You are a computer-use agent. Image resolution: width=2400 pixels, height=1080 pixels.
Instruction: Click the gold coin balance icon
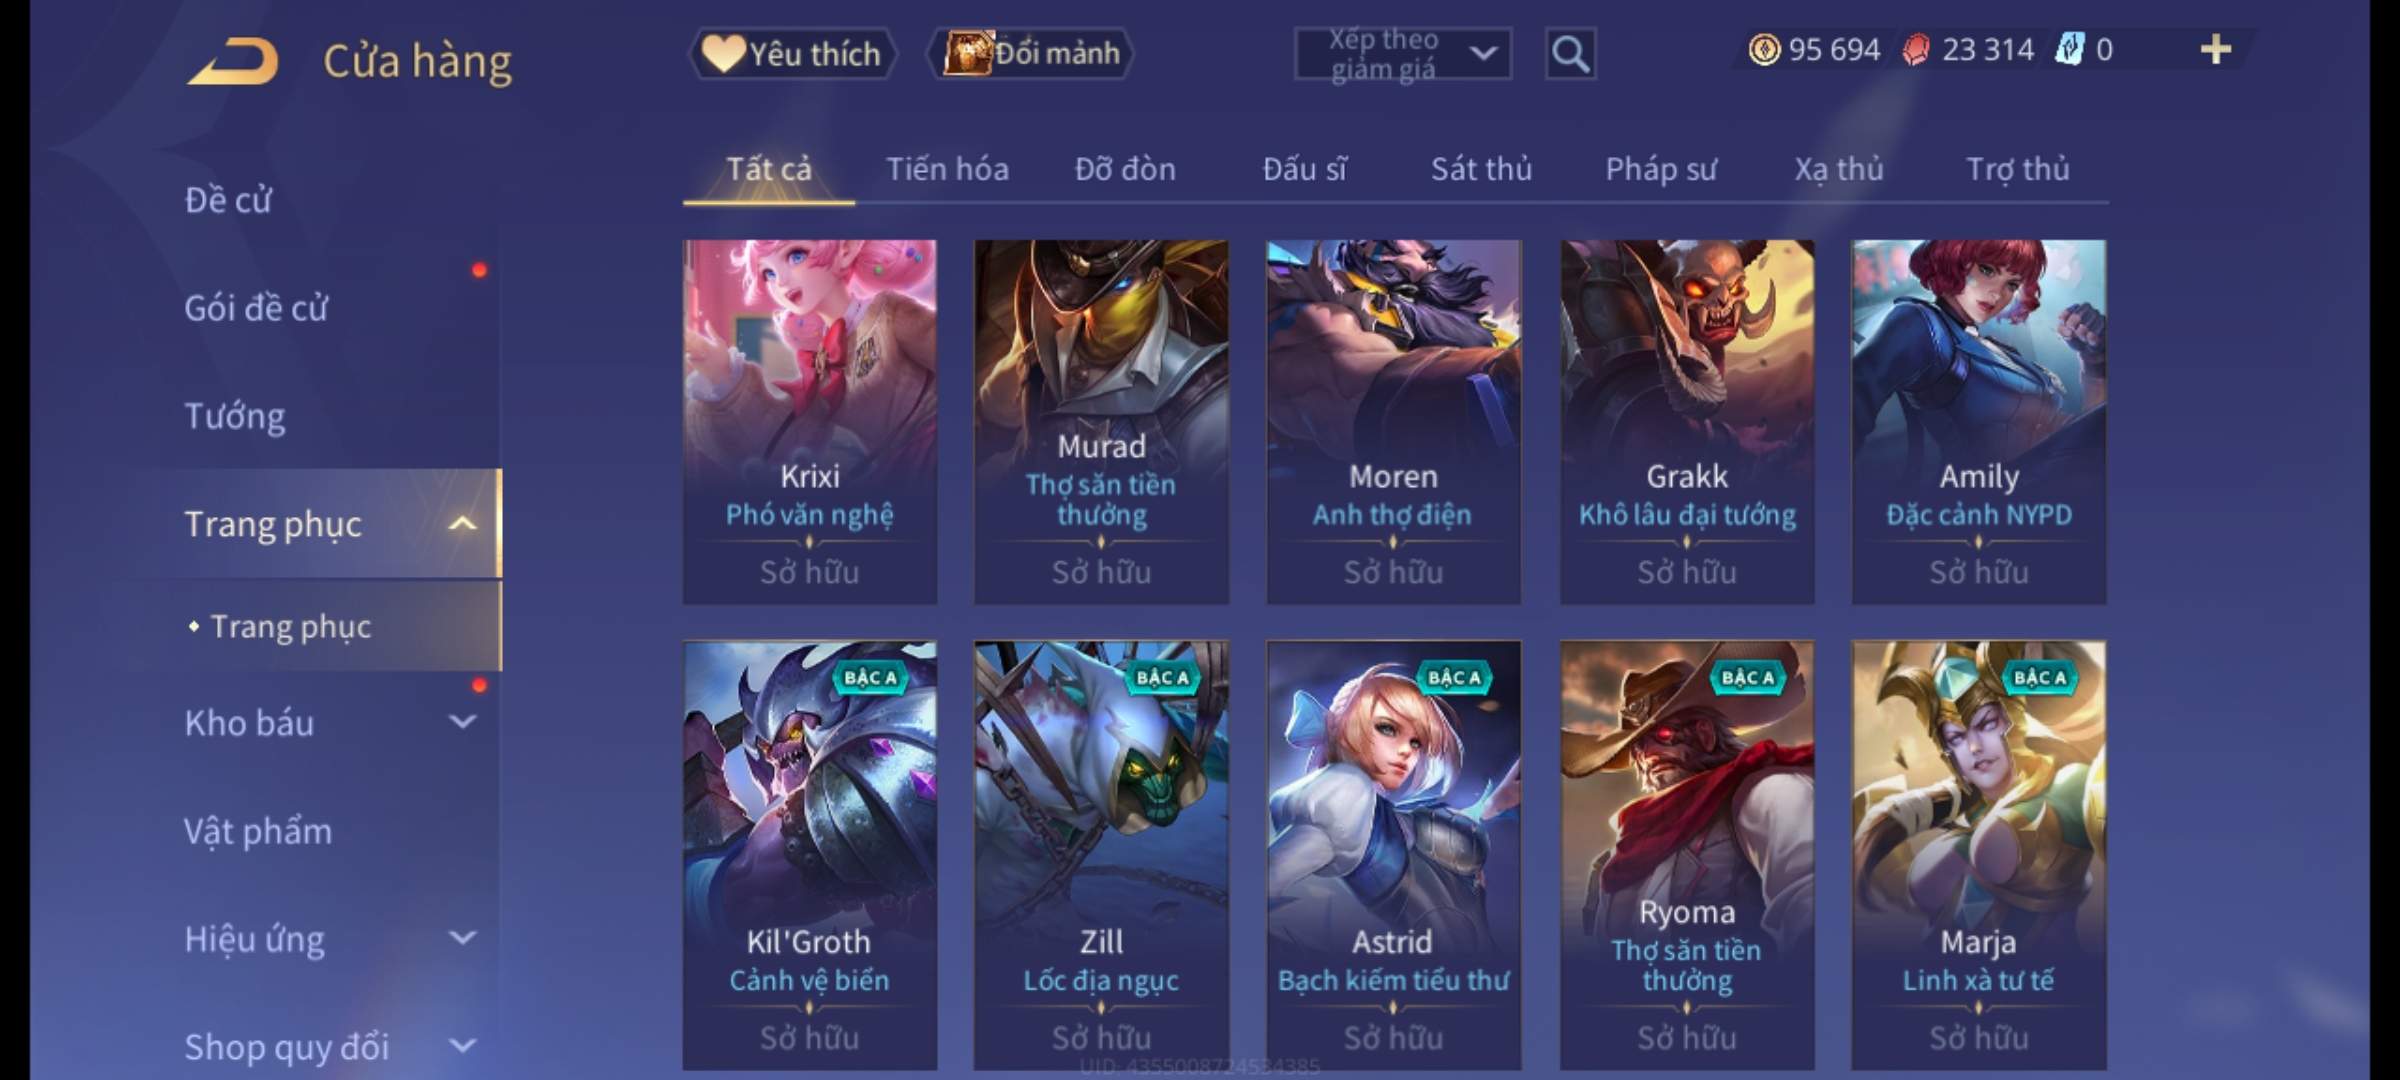(x=1764, y=50)
